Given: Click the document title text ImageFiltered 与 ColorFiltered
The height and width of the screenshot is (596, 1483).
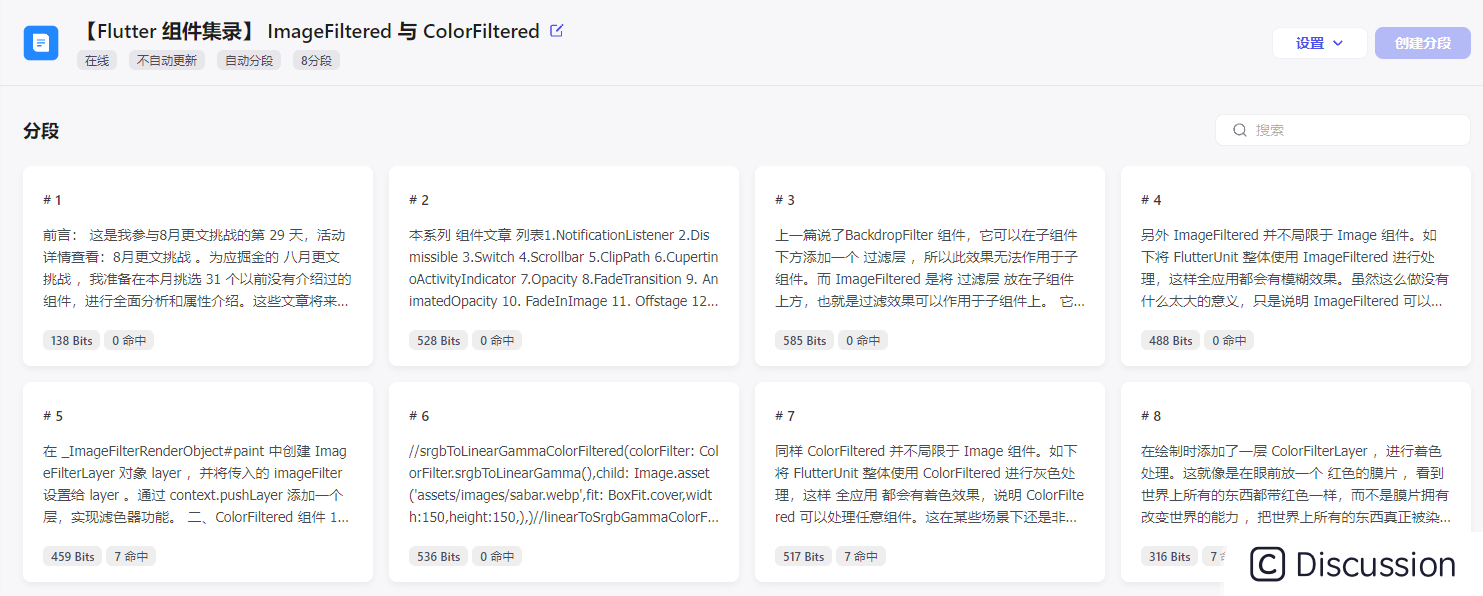Looking at the screenshot, I should (404, 31).
